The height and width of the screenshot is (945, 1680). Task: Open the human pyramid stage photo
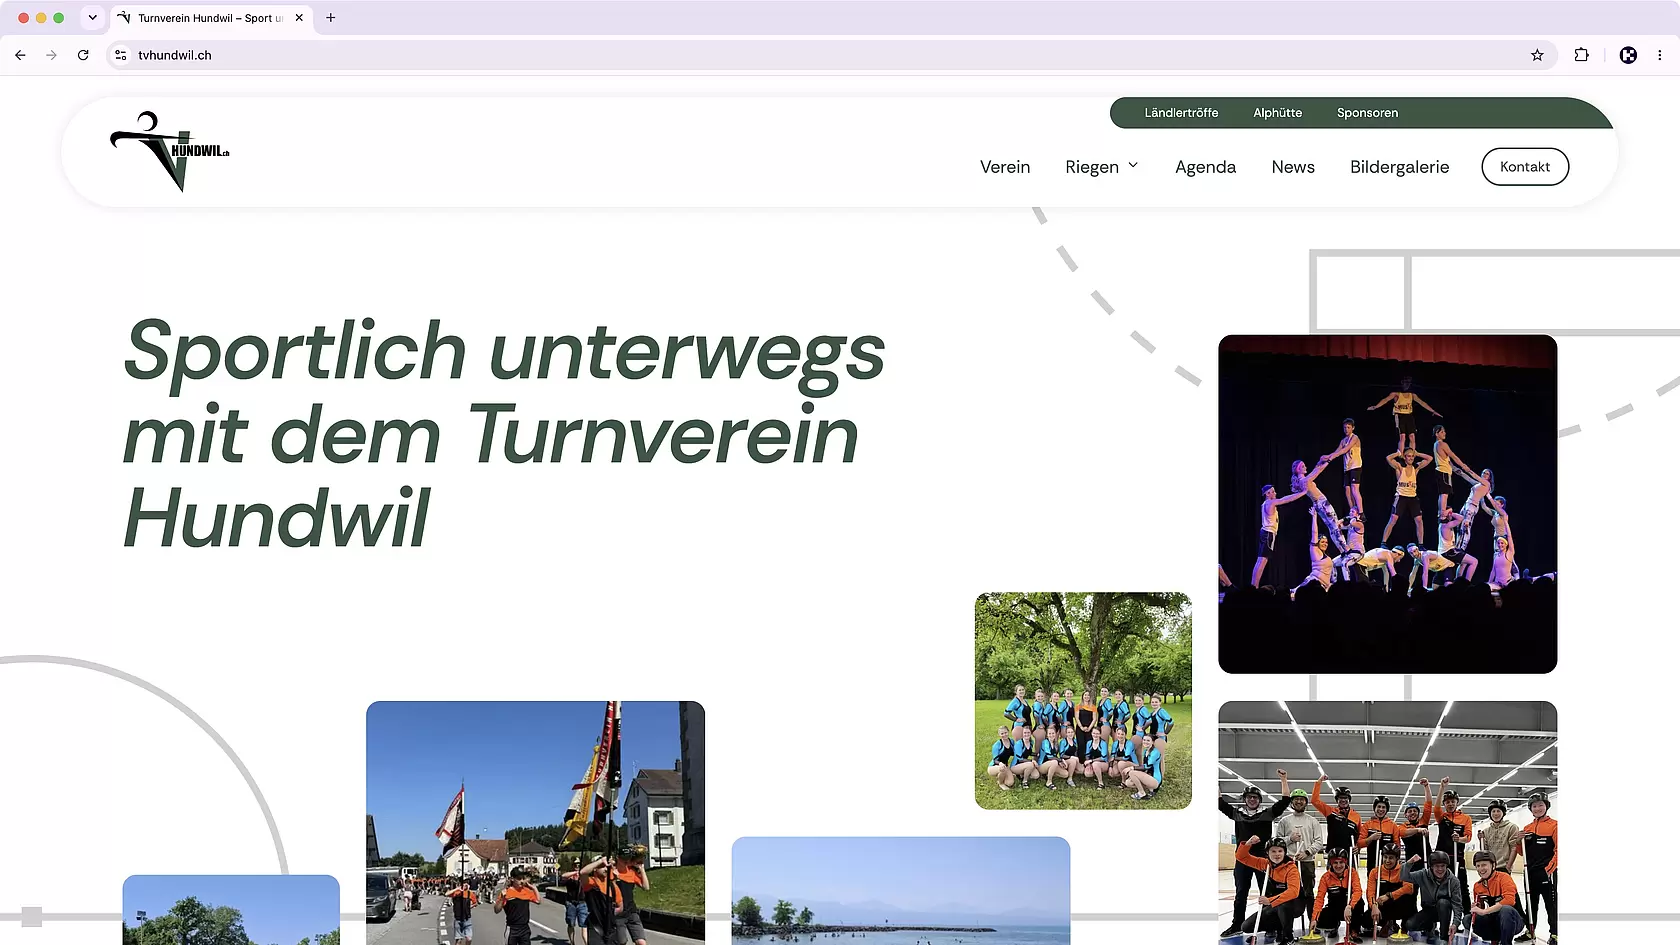[1387, 504]
